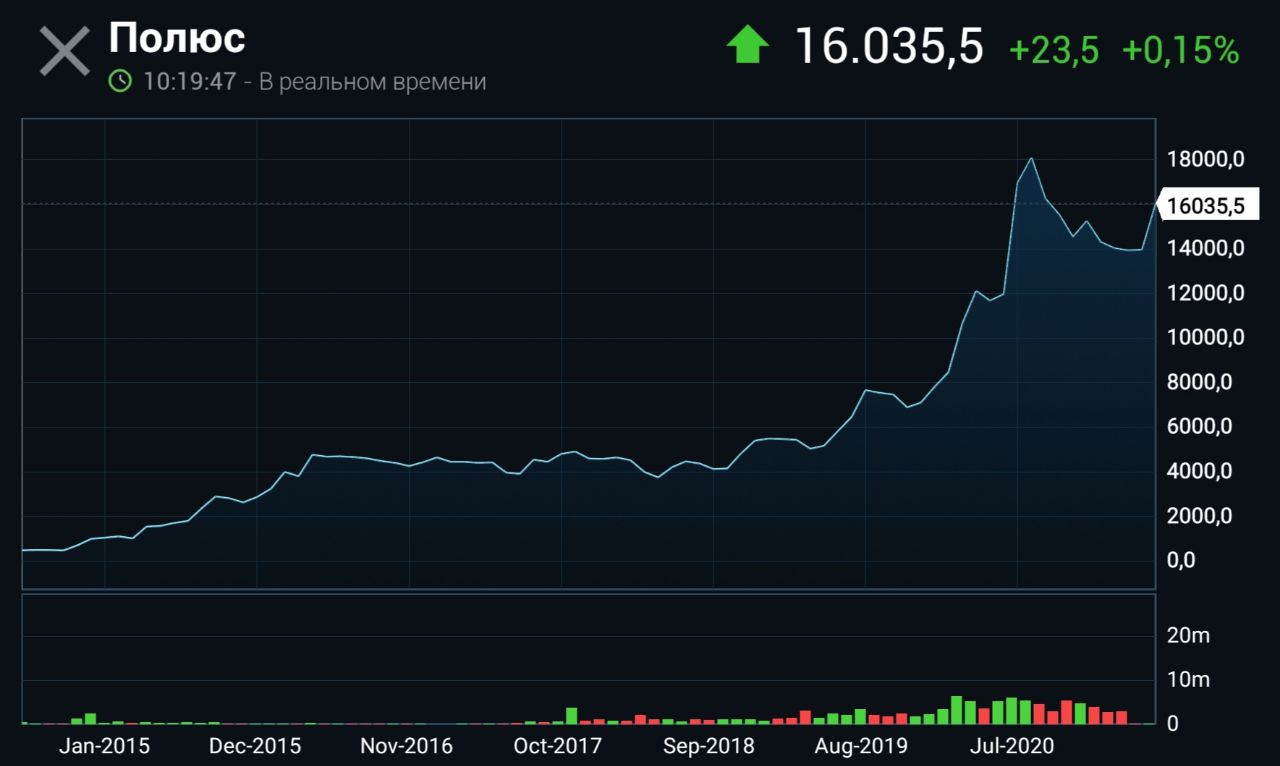Screen dimensions: 1280x766
Task: Click the tall green volume bar at Oct-2017
Action: 571,716
